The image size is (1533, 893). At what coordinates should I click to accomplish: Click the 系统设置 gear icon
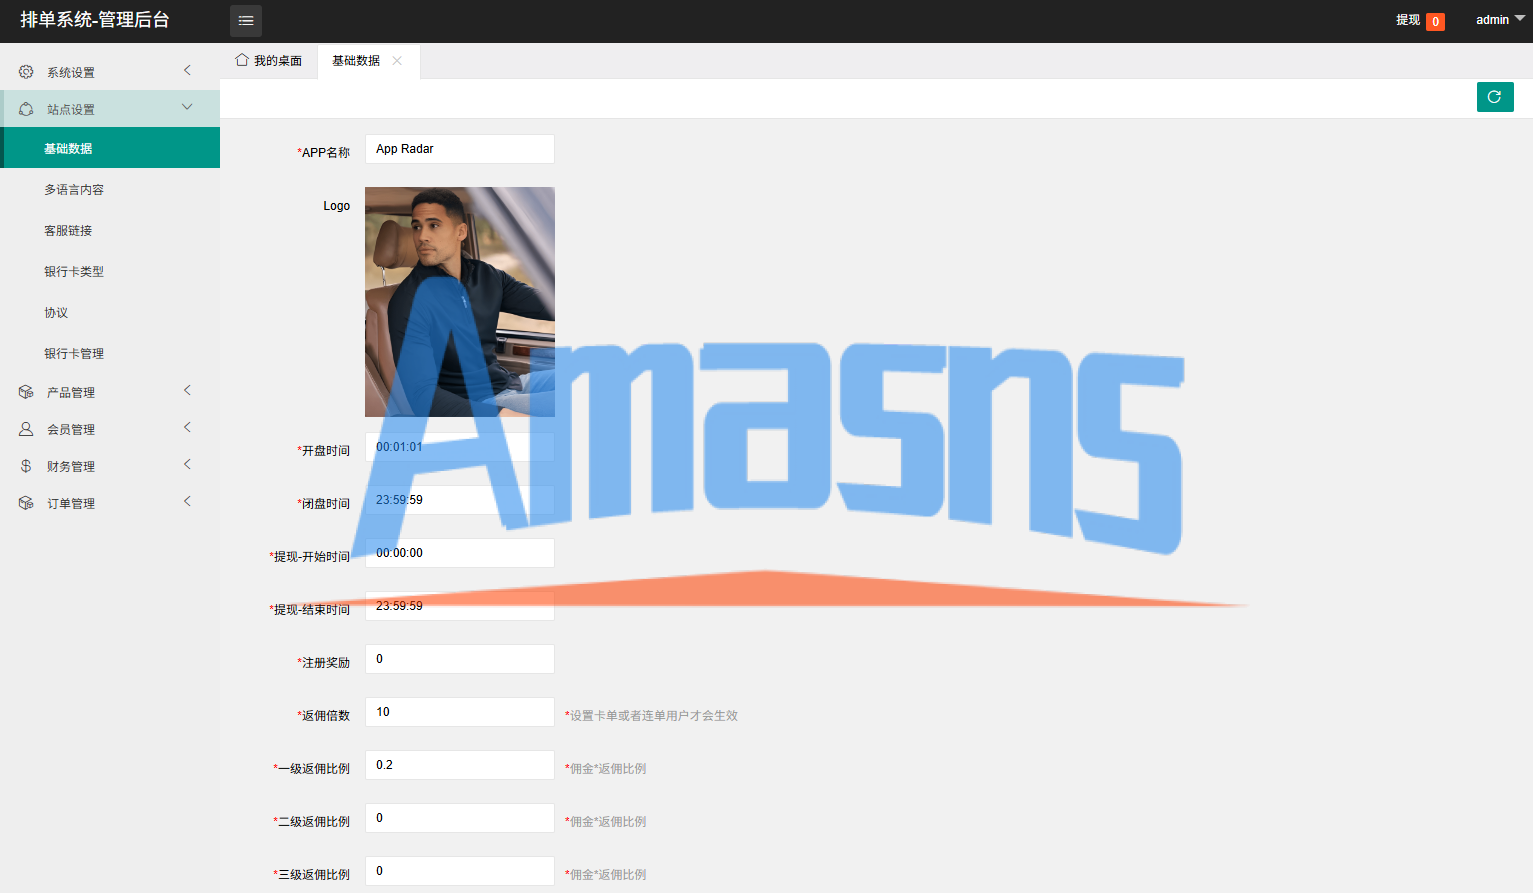26,72
